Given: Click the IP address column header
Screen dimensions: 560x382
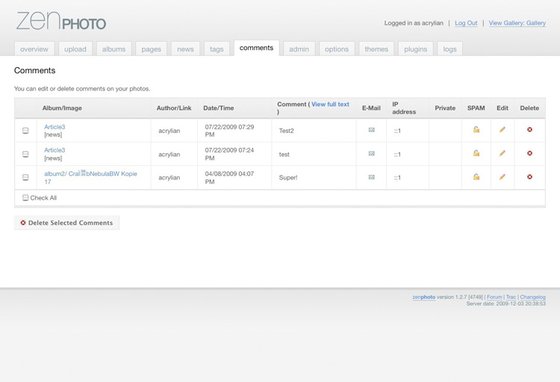Looking at the screenshot, I should coord(404,108).
